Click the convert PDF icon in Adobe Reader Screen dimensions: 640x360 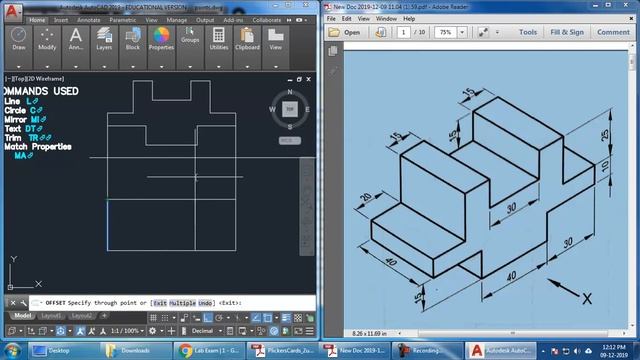point(380,32)
